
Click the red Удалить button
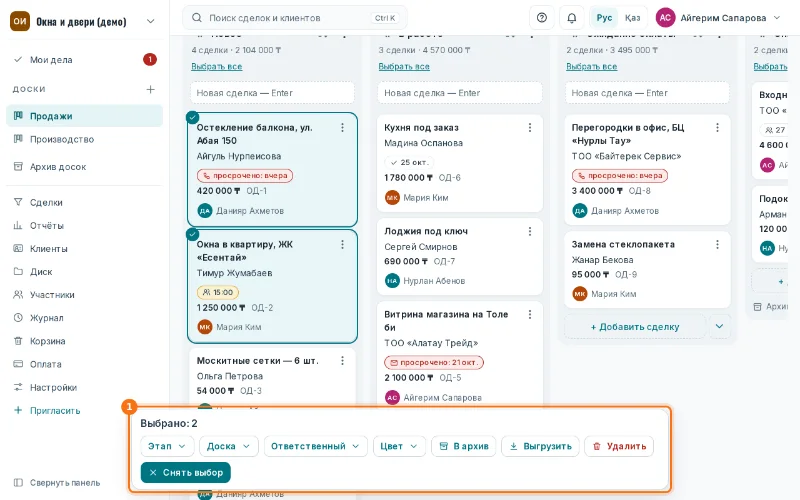tap(619, 446)
